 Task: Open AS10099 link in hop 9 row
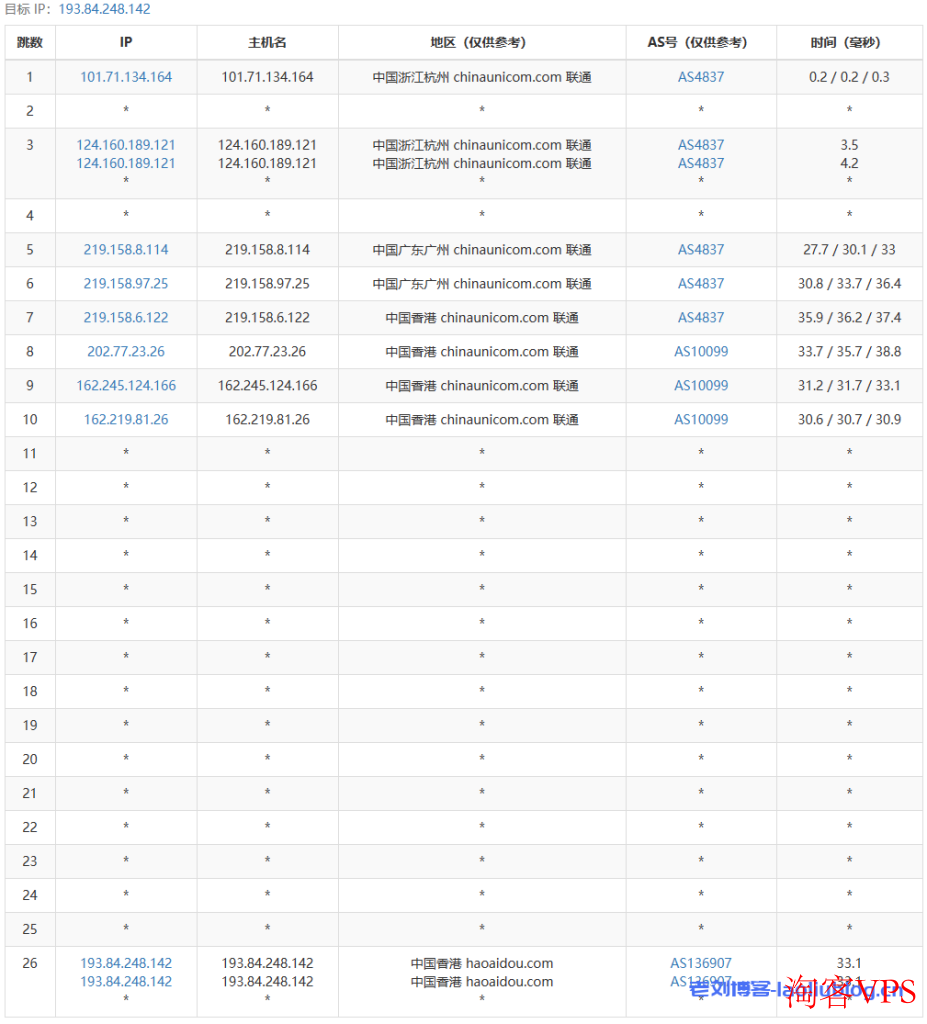(701, 385)
